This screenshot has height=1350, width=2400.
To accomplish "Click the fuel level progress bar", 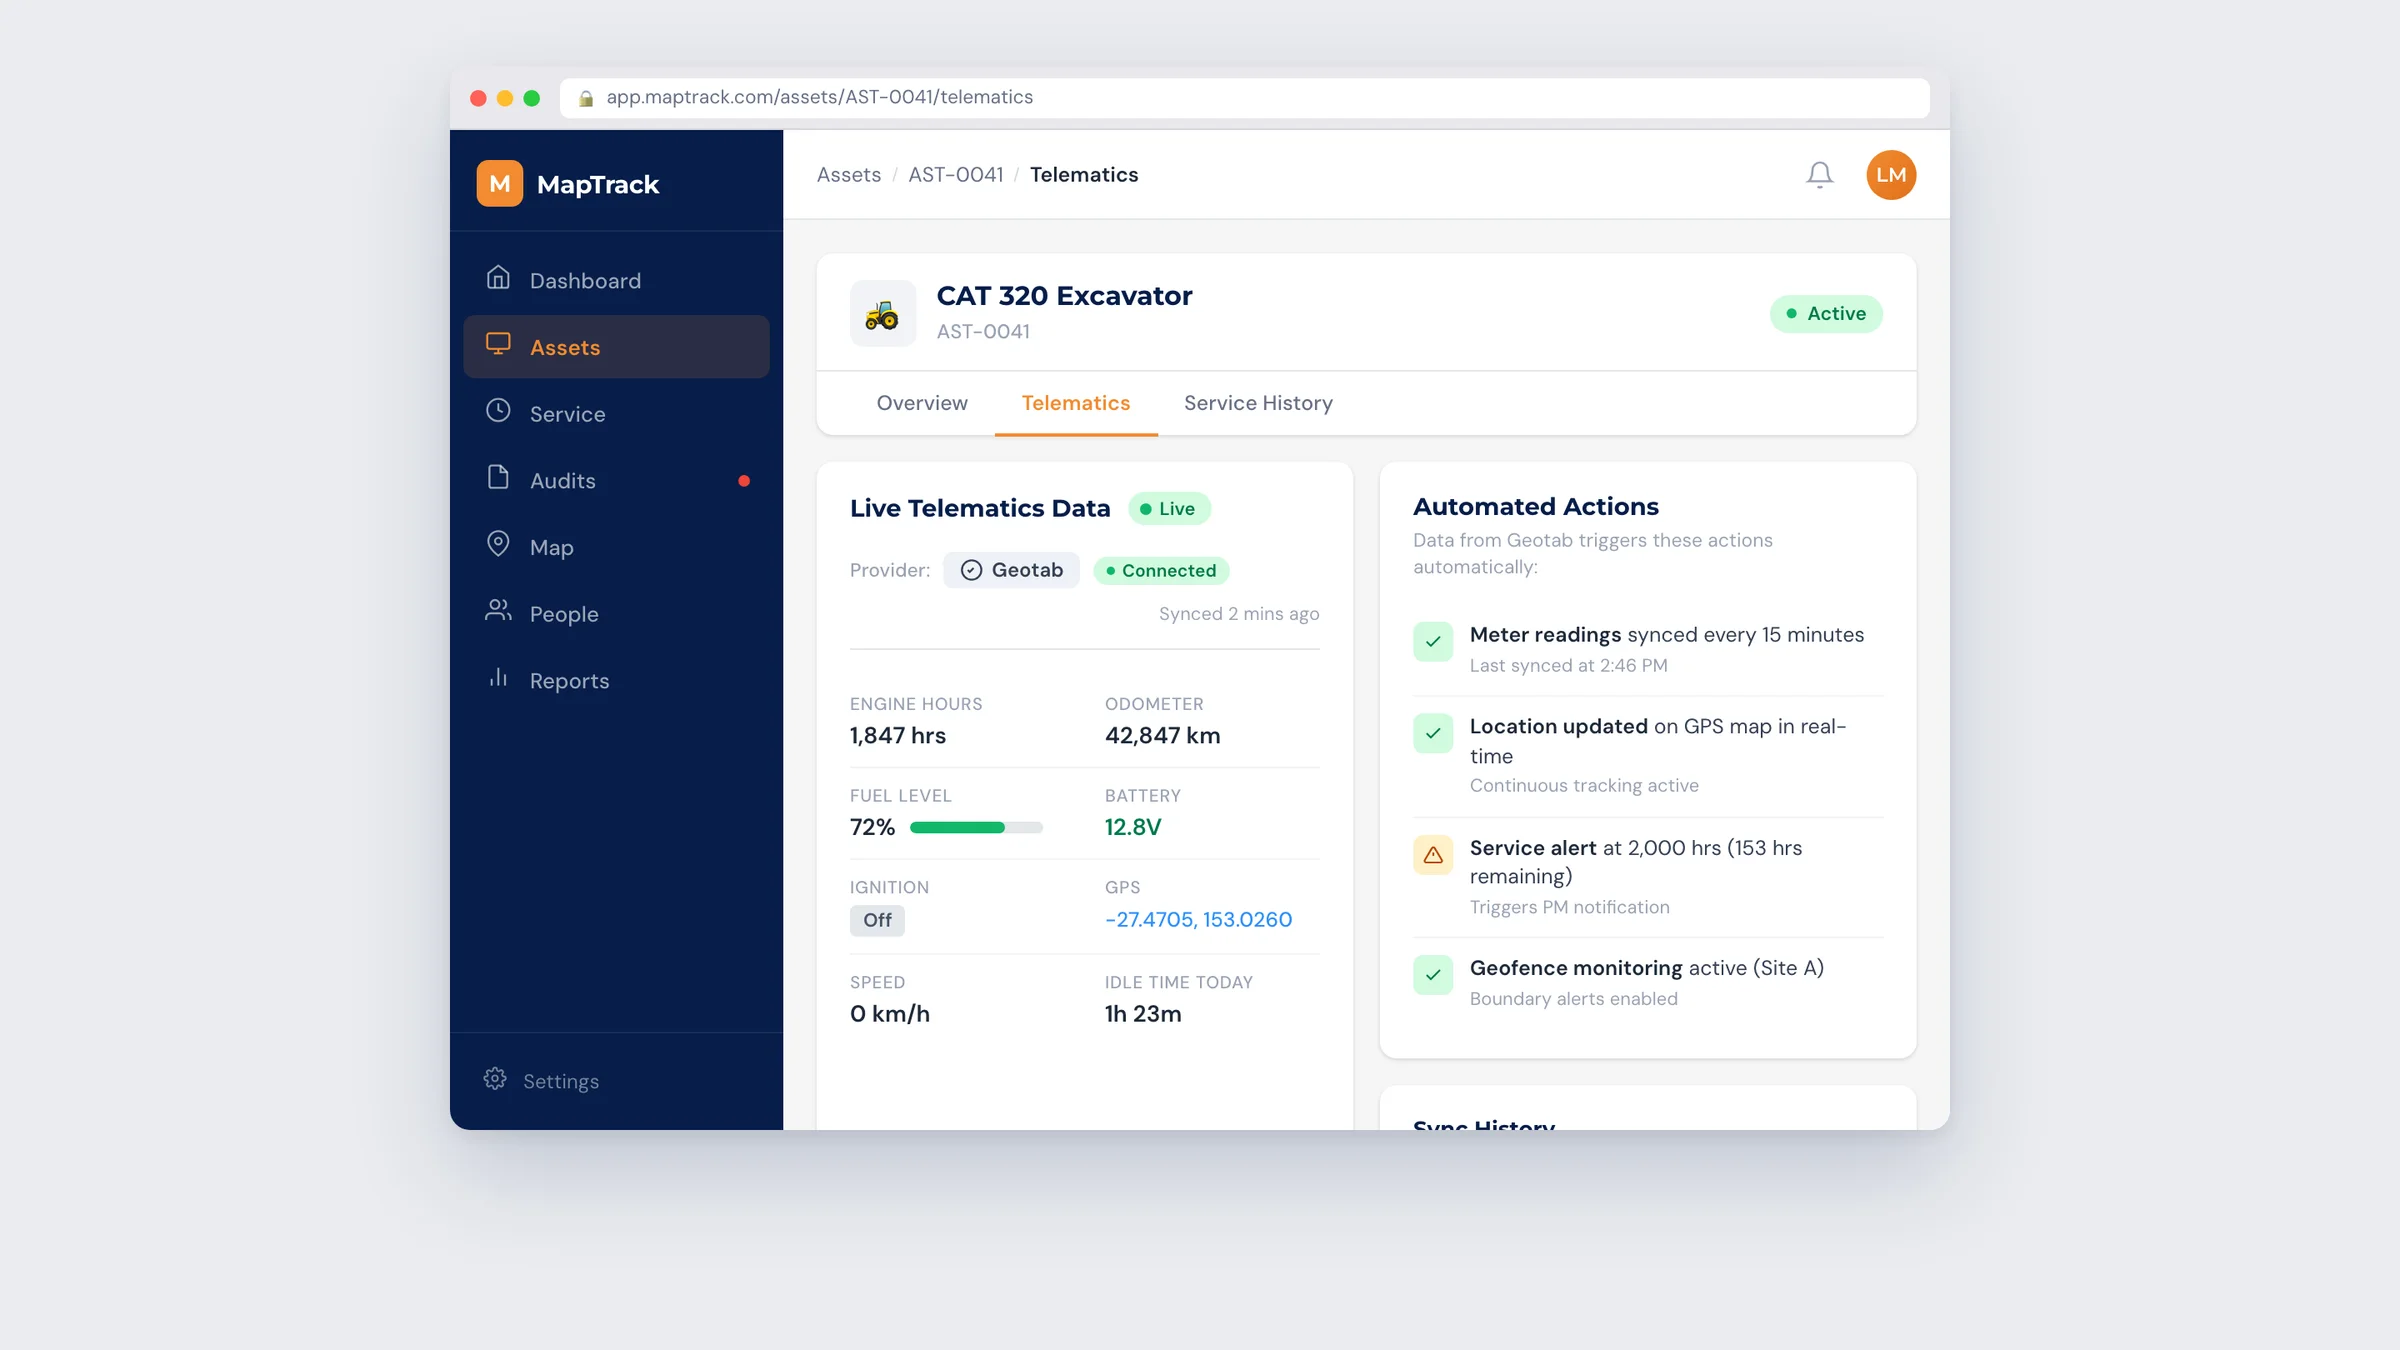I will pyautogui.click(x=976, y=828).
